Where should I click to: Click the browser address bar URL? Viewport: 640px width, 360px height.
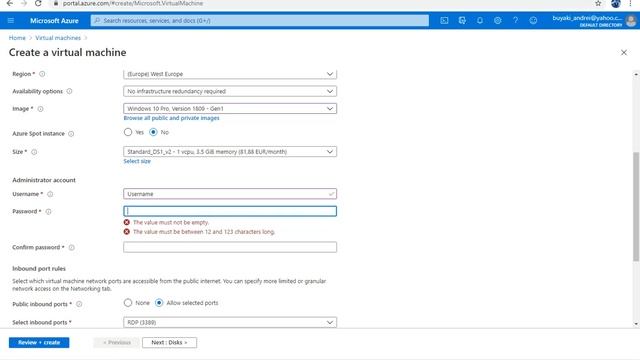(133, 3)
